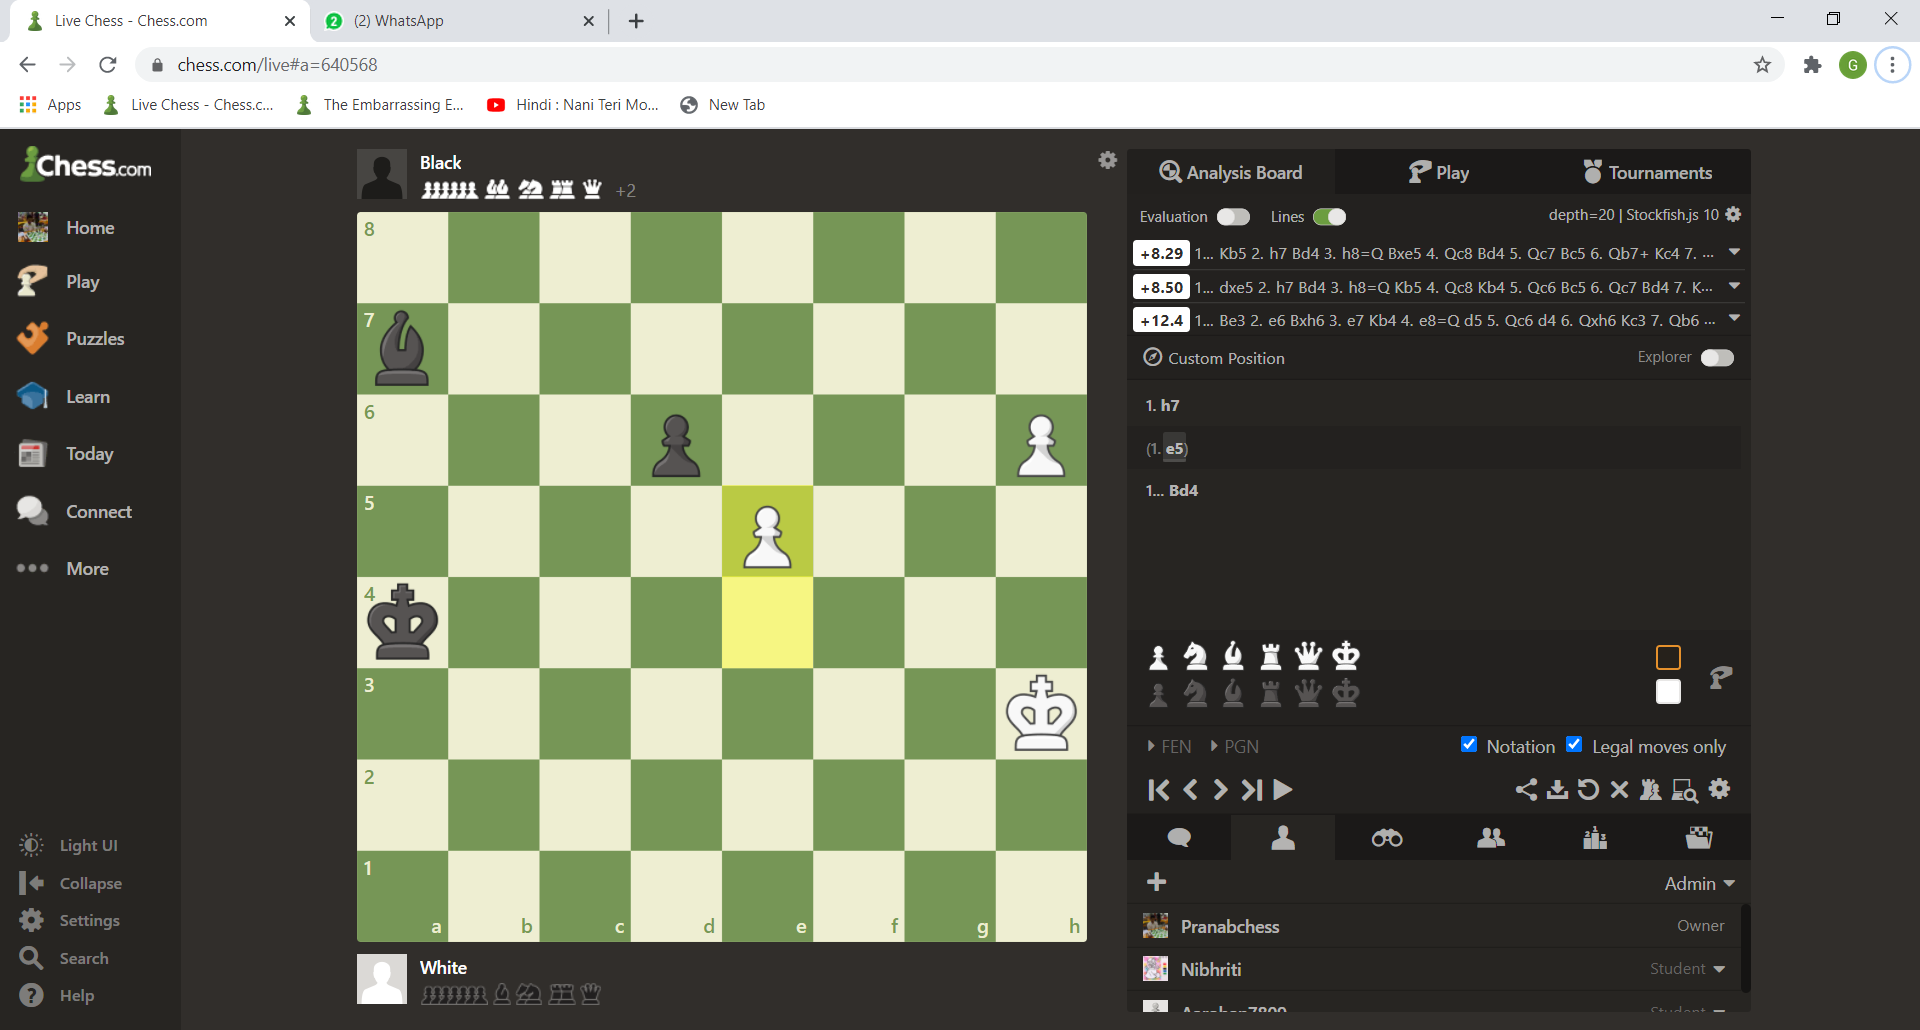This screenshot has height=1030, width=1920.
Task: Select the white color square swatch
Action: tap(1668, 692)
